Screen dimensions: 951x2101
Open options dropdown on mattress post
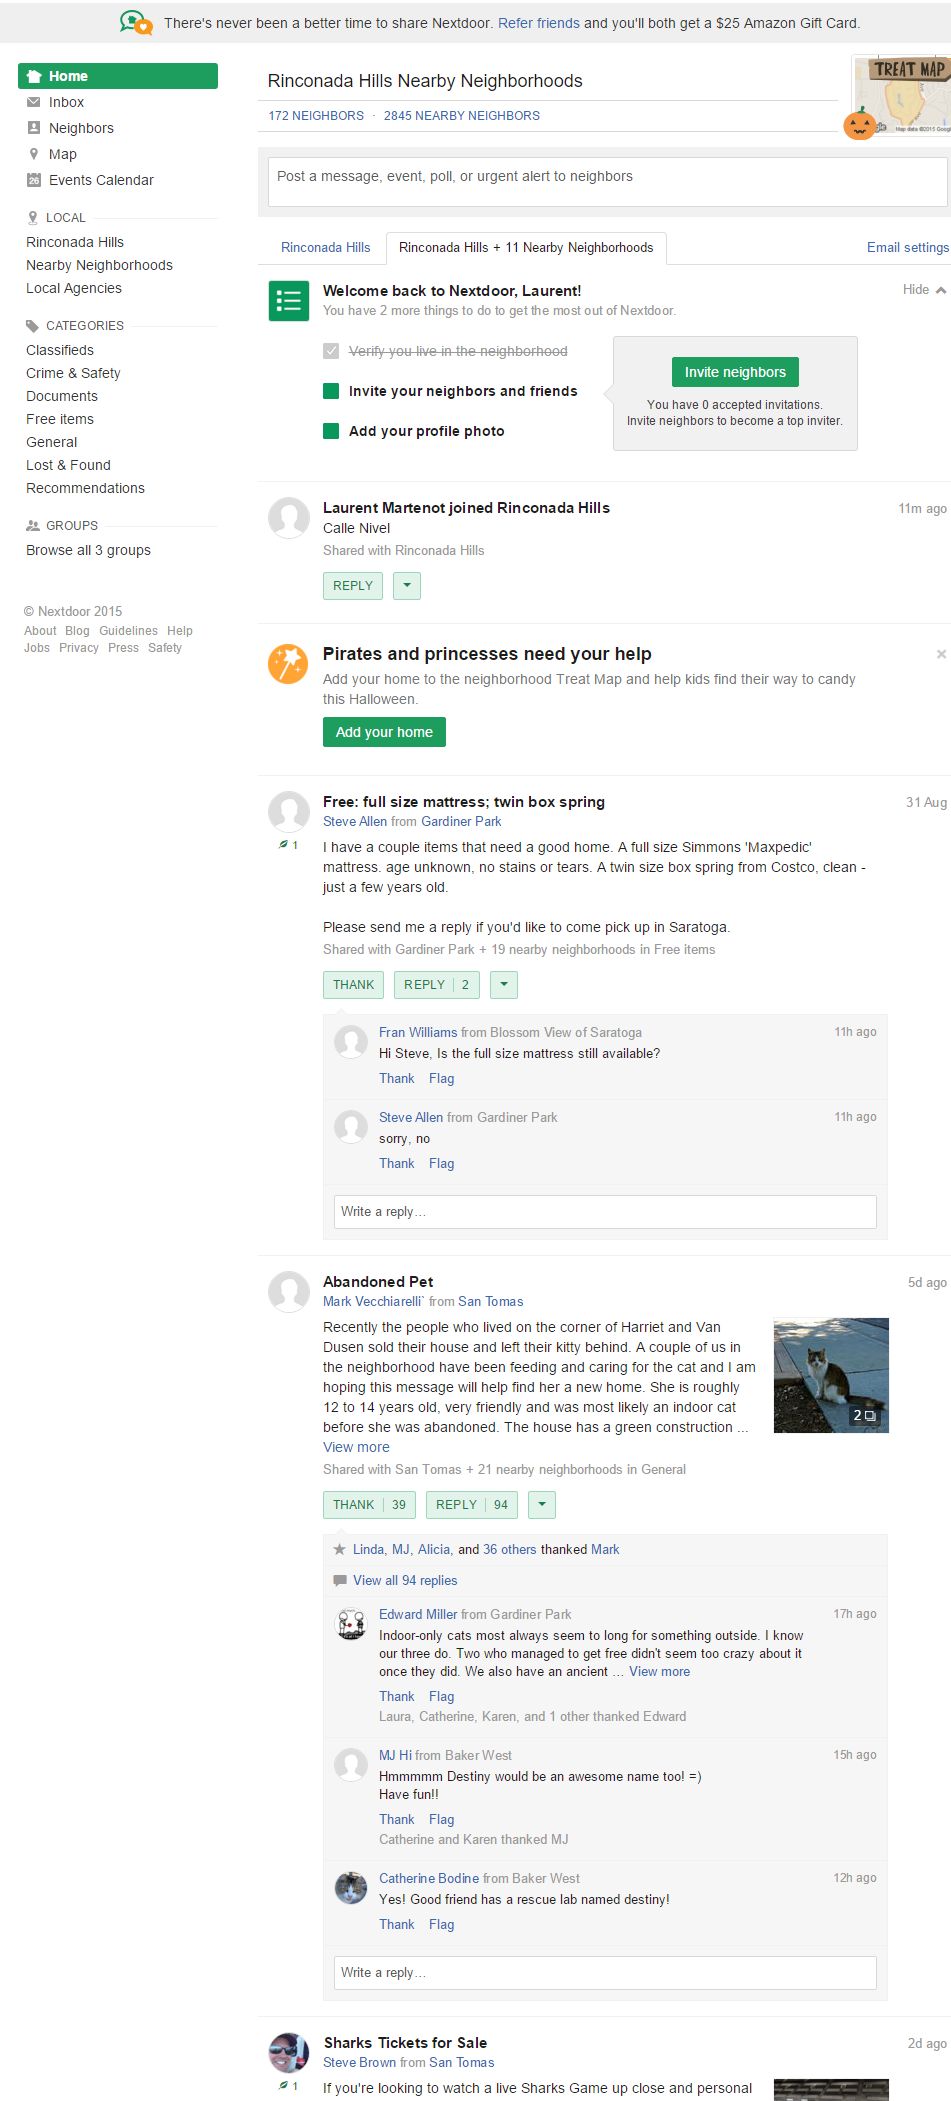click(504, 985)
